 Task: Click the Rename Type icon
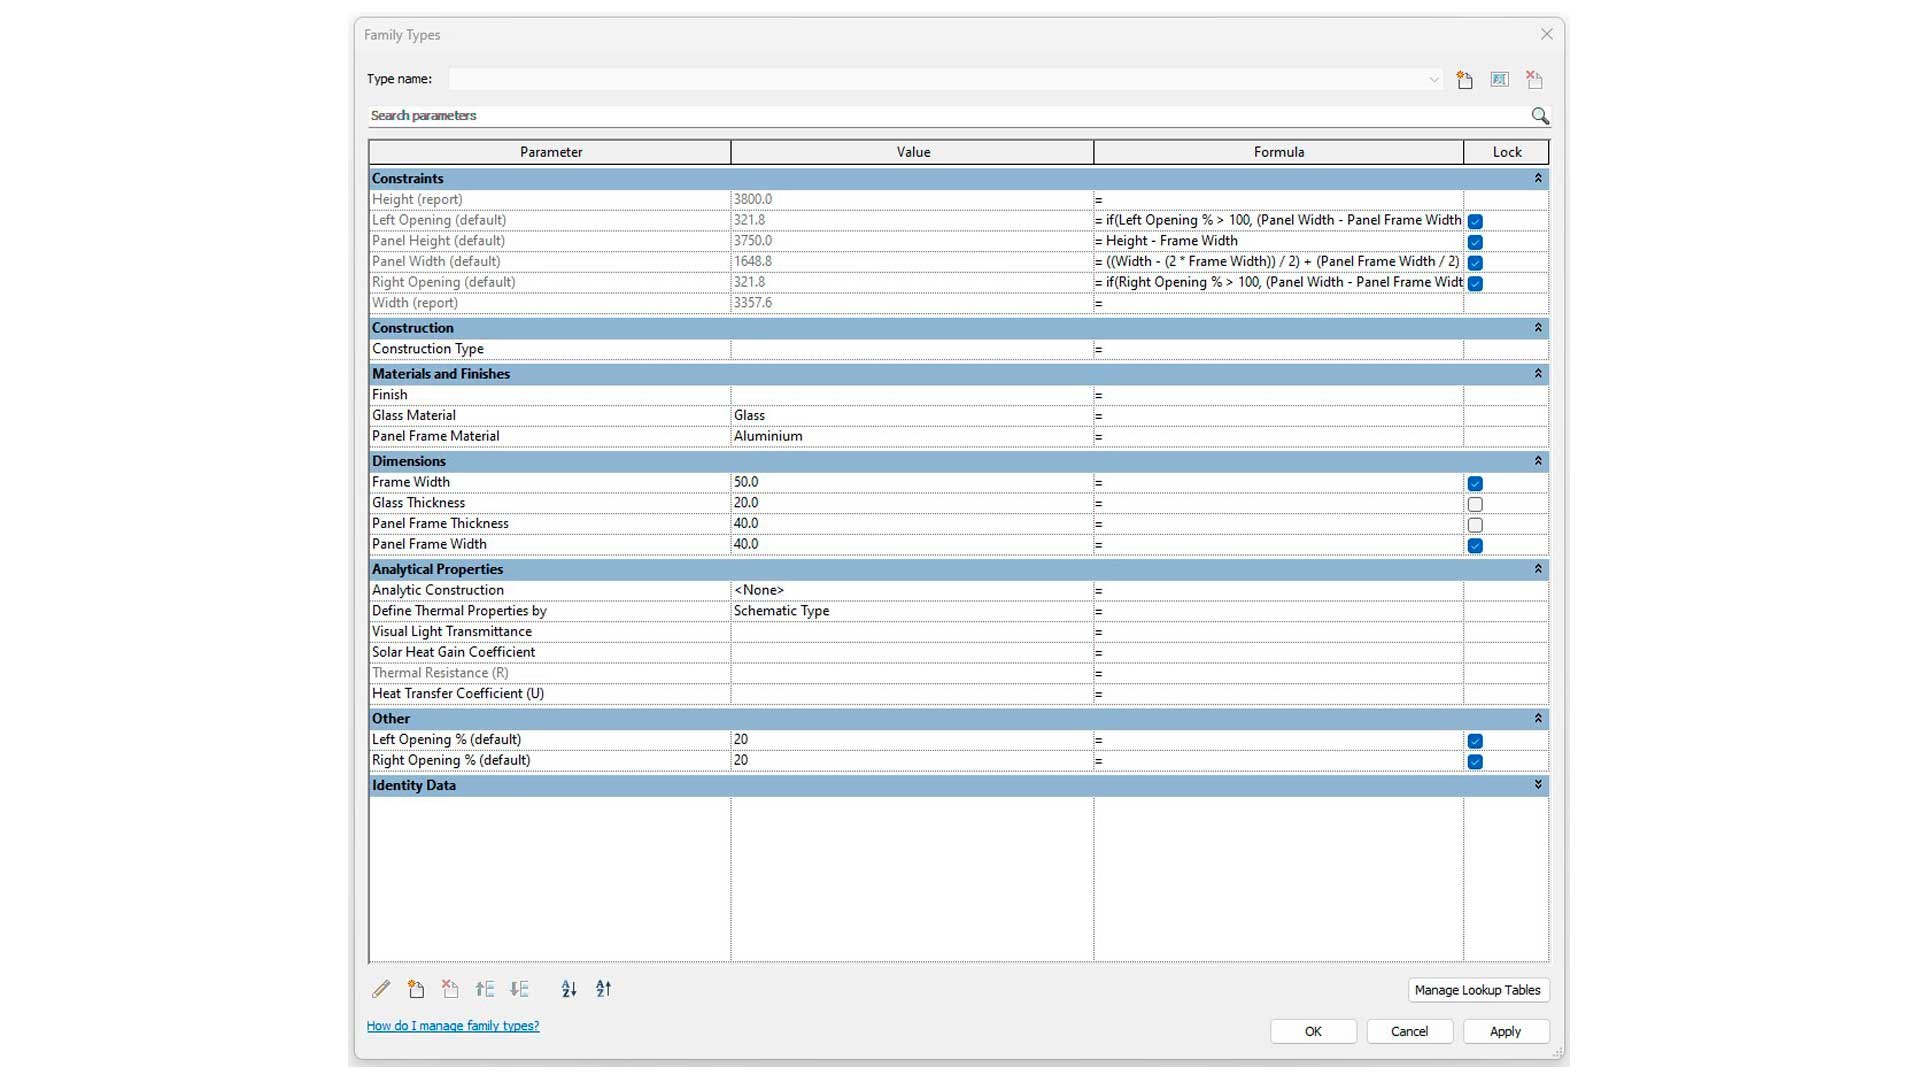point(1499,80)
